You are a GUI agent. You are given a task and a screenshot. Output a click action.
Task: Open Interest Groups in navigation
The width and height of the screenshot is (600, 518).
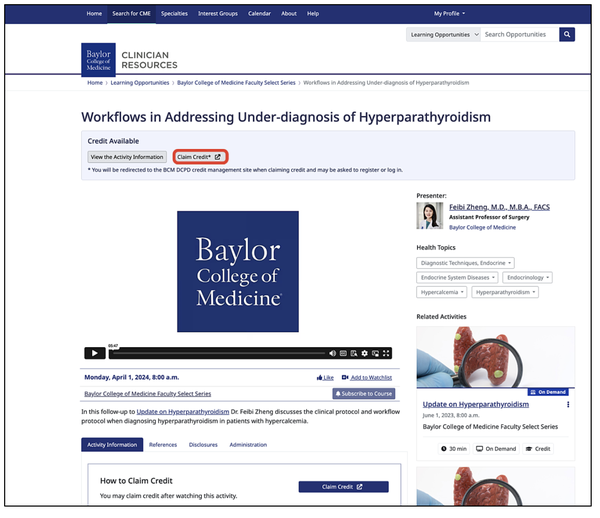218,13
